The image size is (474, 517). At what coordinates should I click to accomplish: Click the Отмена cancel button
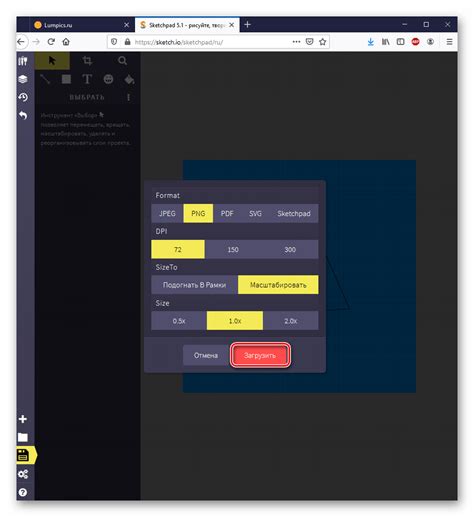pyautogui.click(x=206, y=355)
